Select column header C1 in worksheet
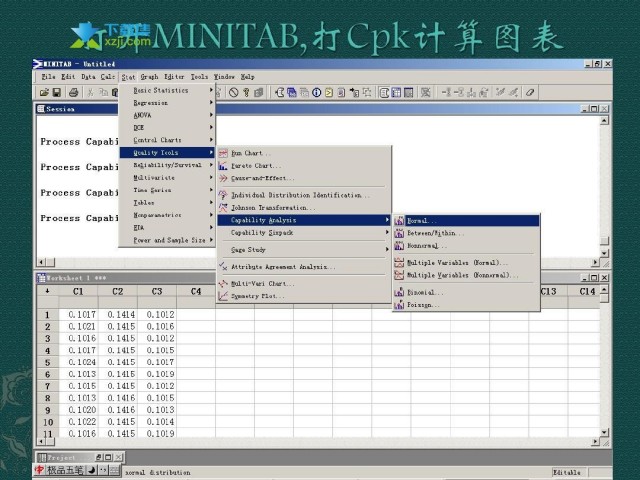Image resolution: width=640 pixels, height=480 pixels. tap(78, 291)
